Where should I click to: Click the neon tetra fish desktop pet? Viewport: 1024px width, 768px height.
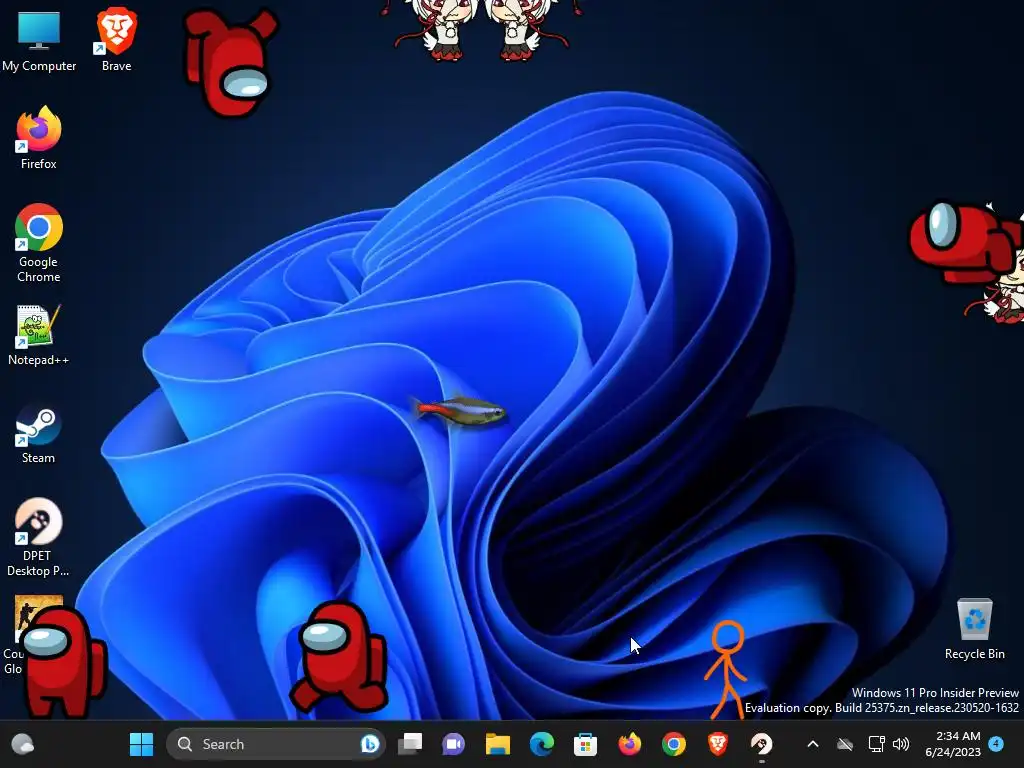[x=461, y=411]
